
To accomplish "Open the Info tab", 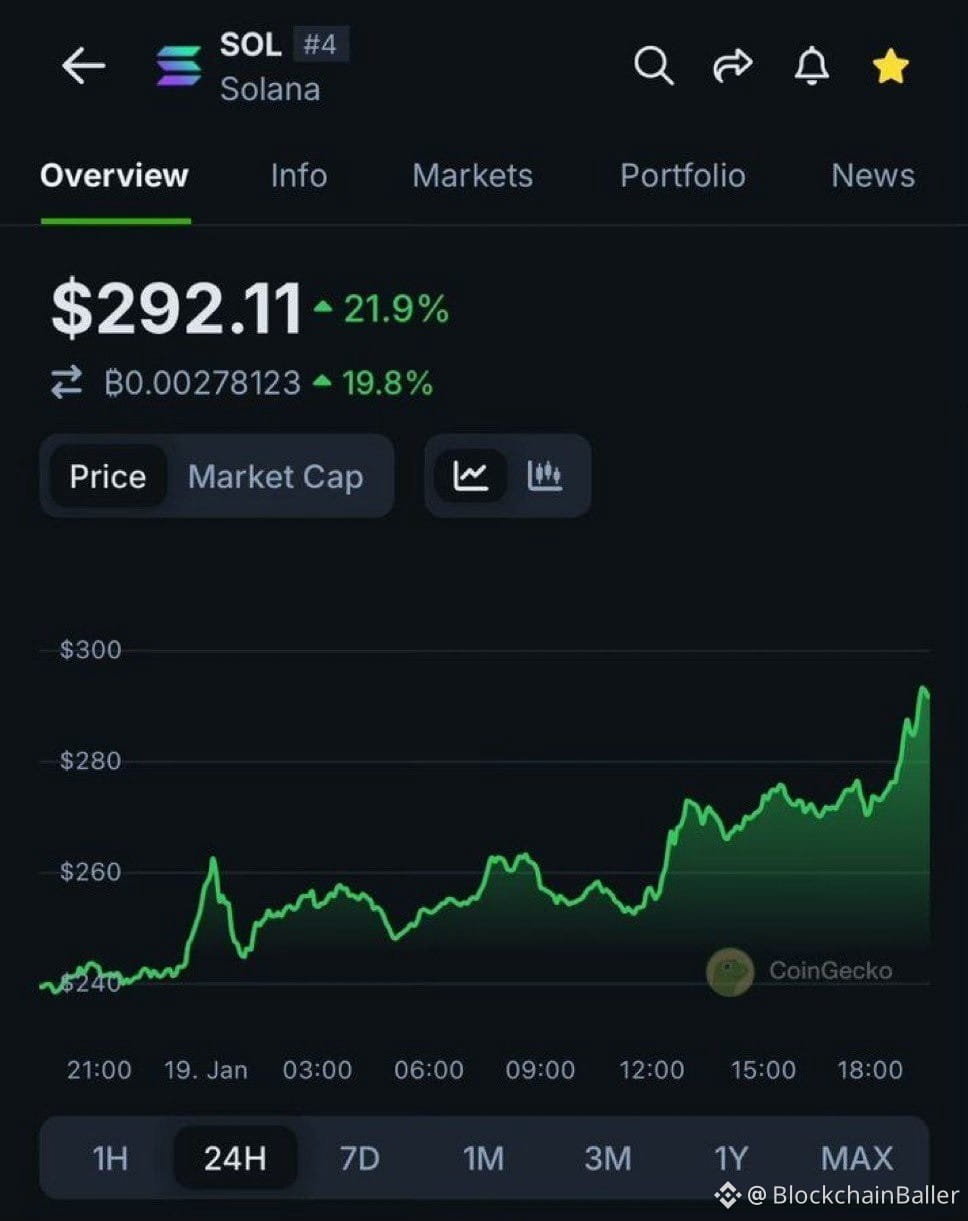I will click(x=298, y=175).
